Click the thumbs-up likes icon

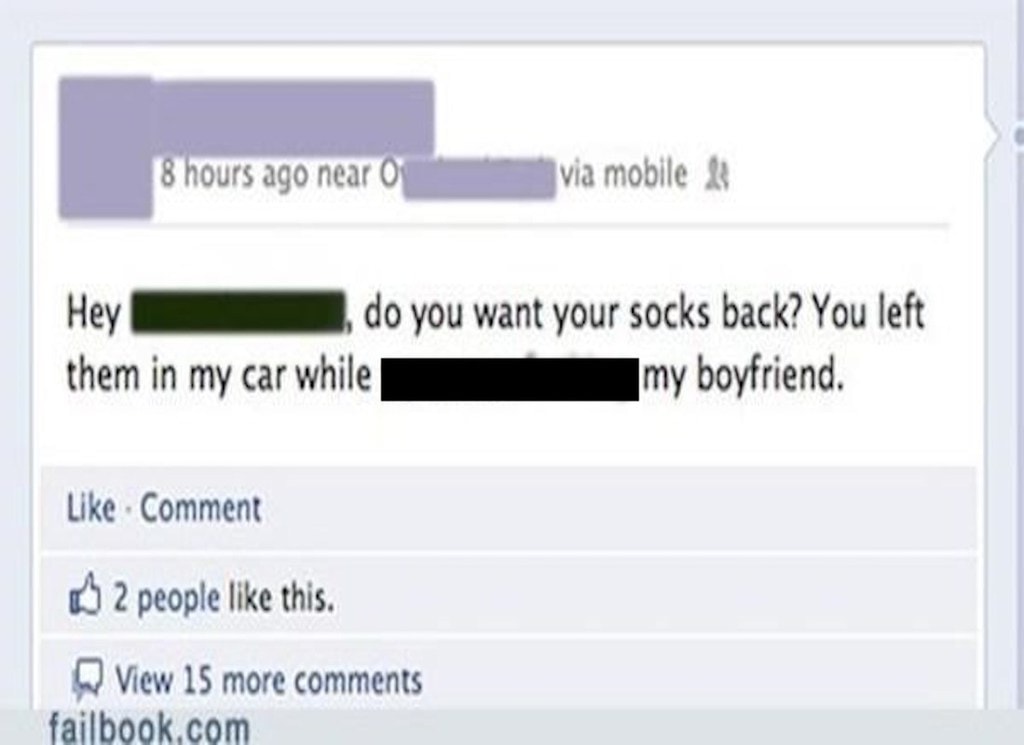coord(86,595)
